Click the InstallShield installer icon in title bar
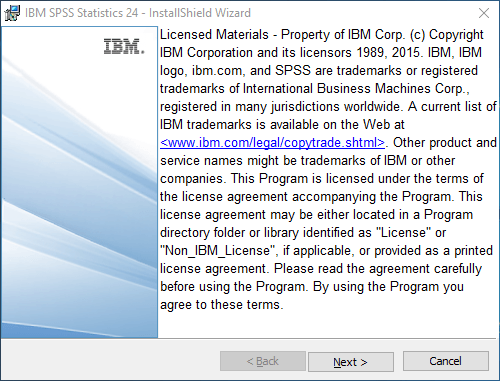This screenshot has width=500, height=381. click(12, 13)
